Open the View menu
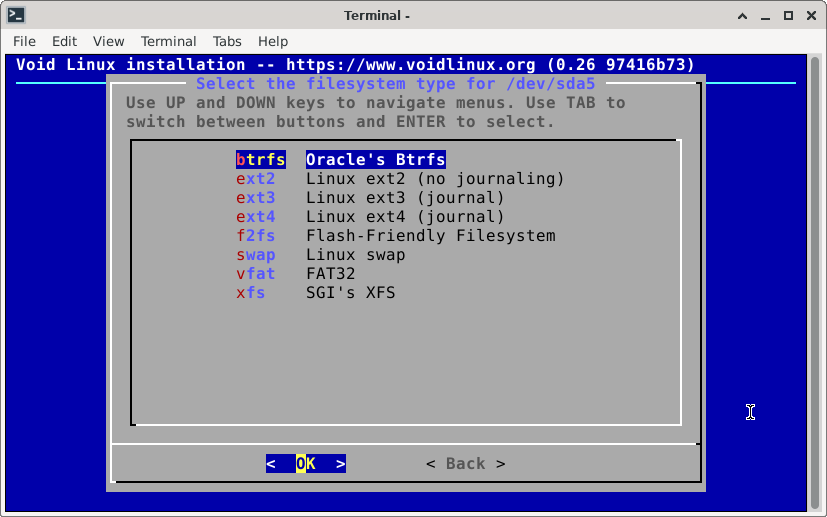Viewport: 827px width, 517px height. pyautogui.click(x=108, y=41)
